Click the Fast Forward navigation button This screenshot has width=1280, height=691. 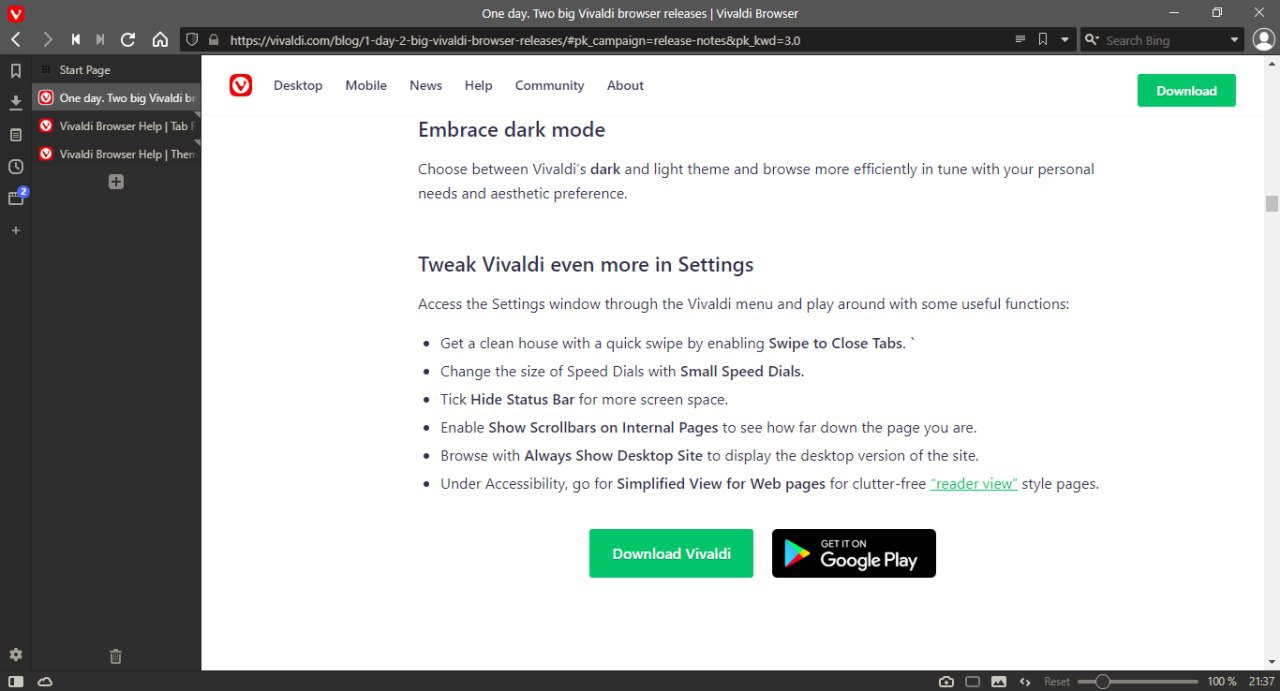(x=100, y=40)
